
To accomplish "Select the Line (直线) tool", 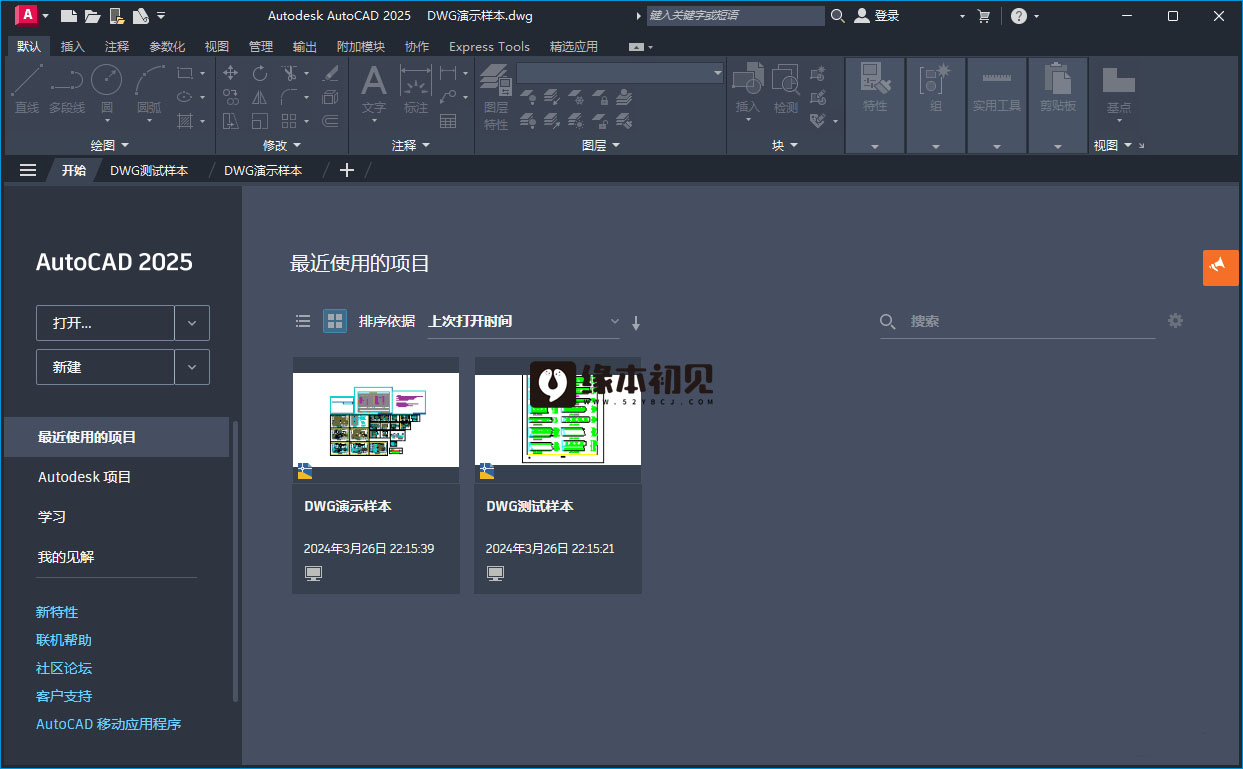I will pyautogui.click(x=27, y=89).
